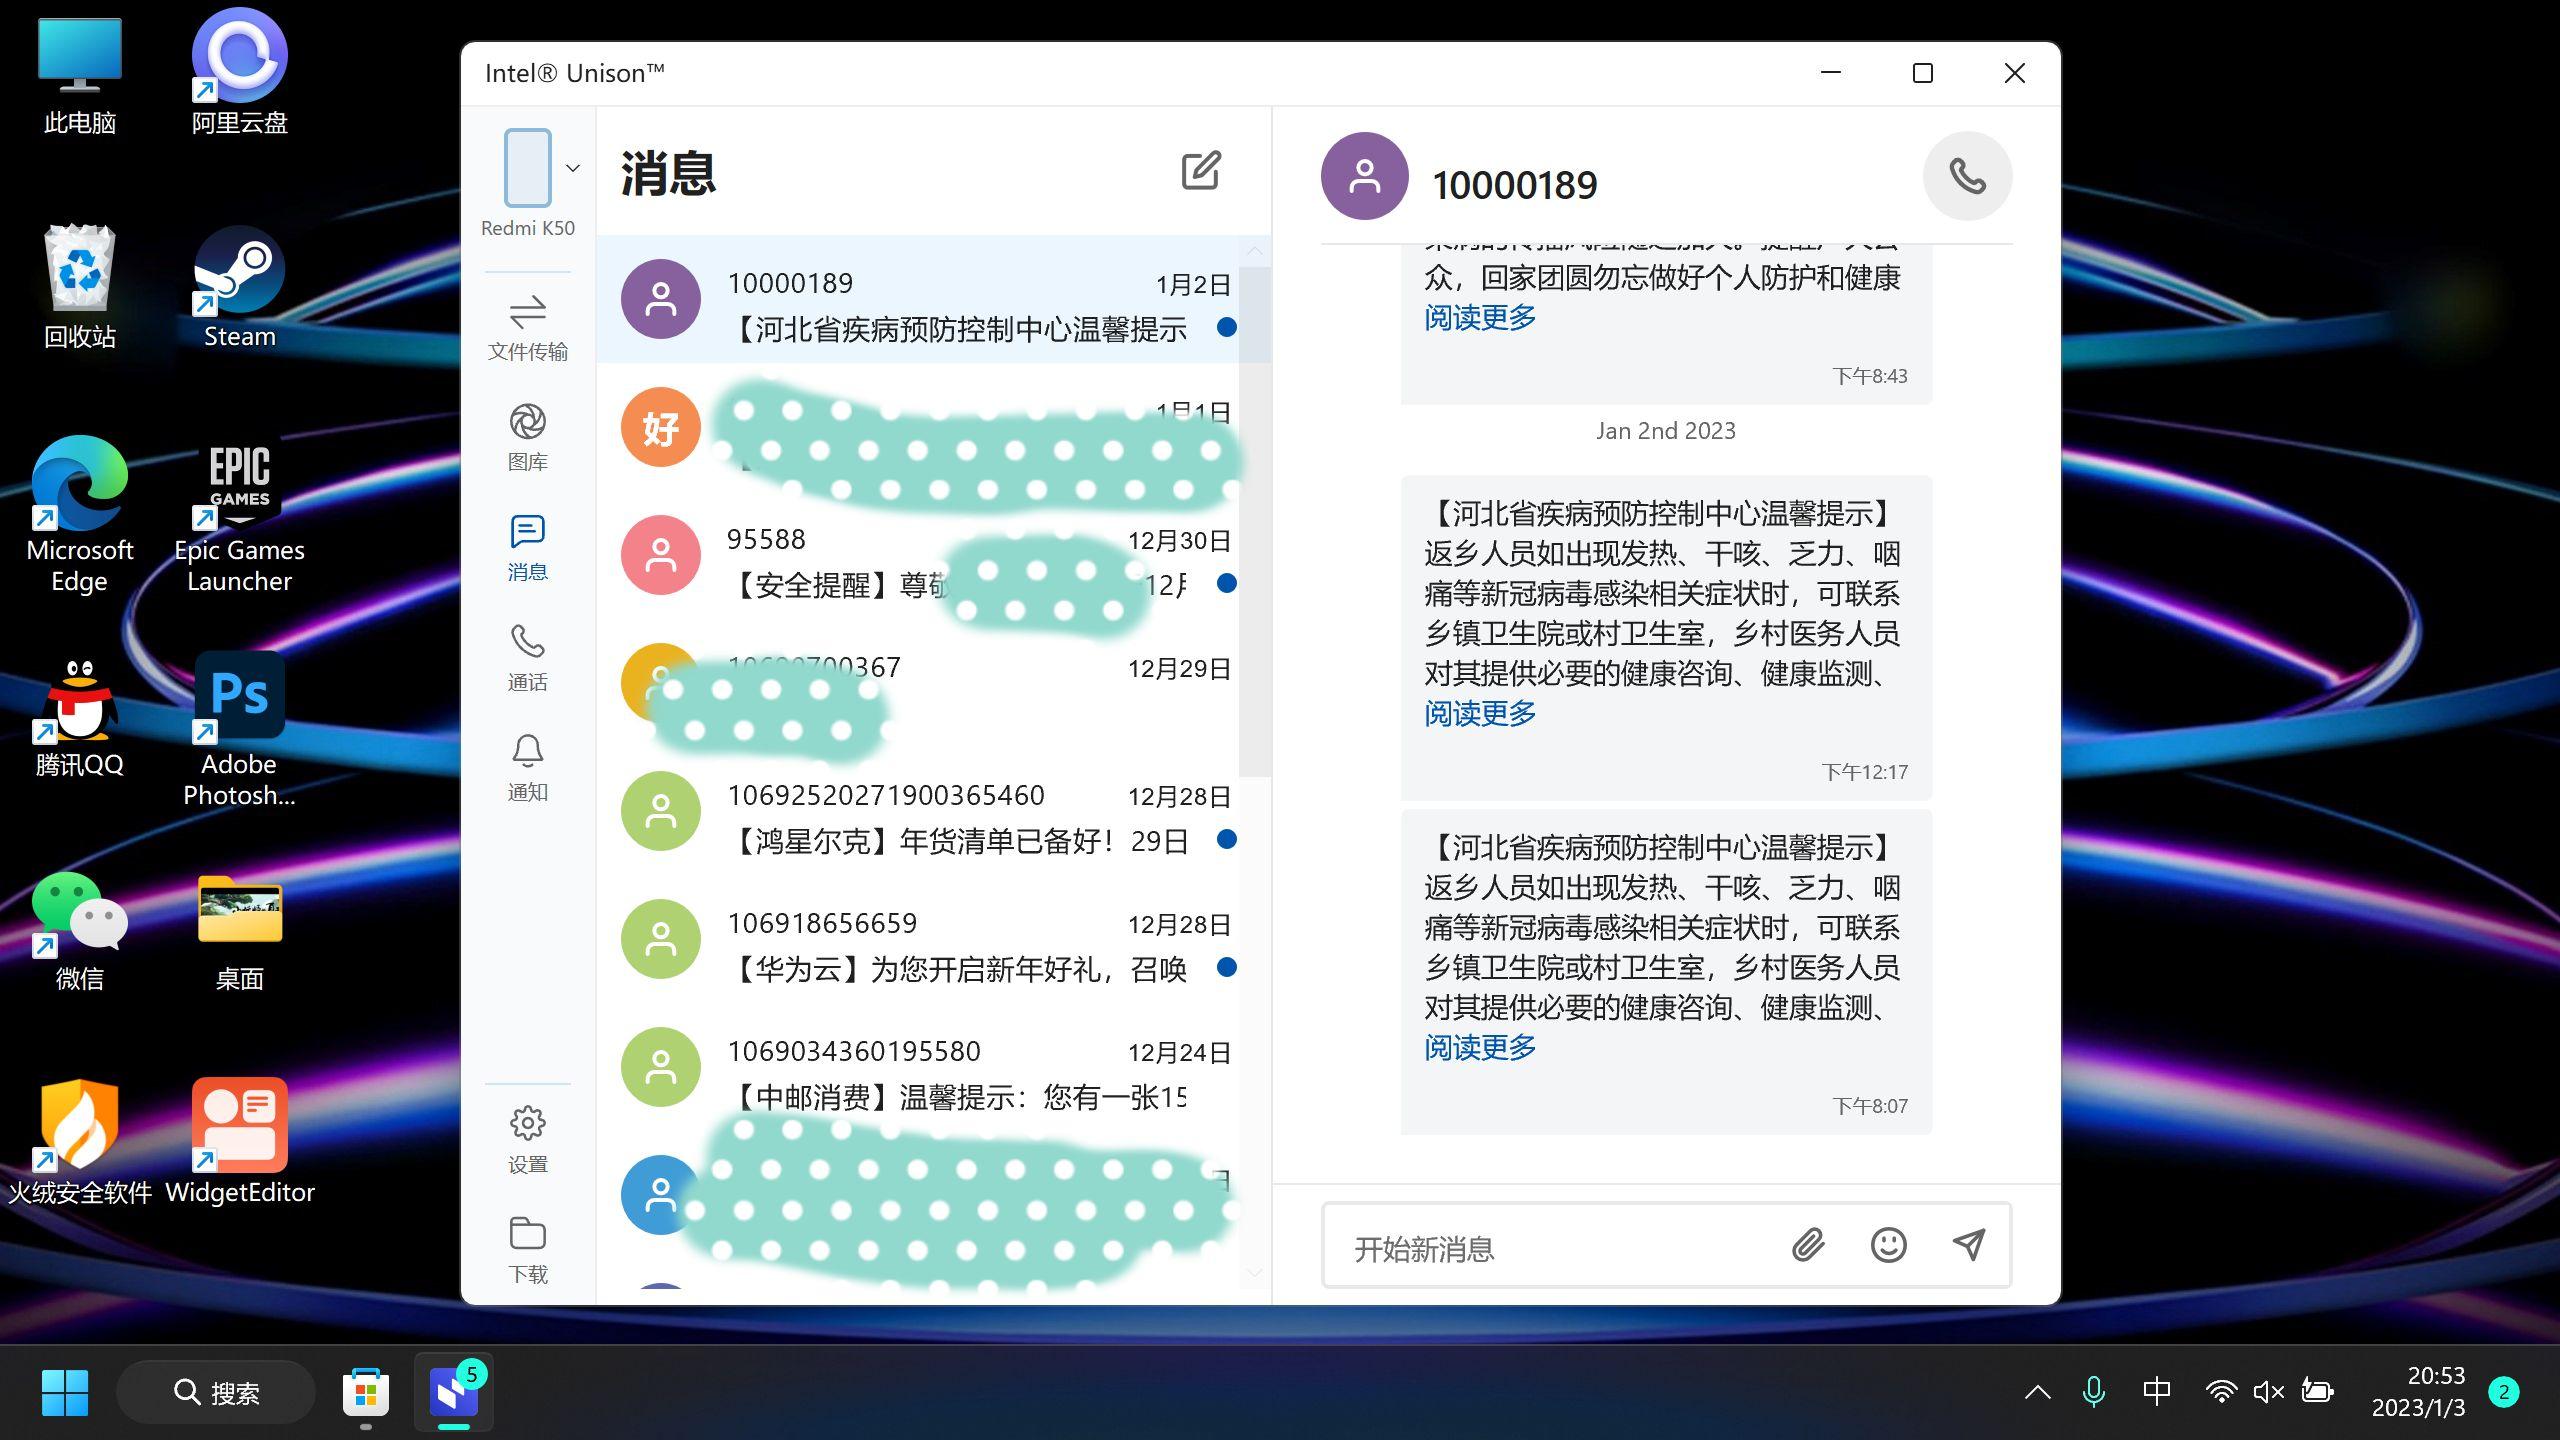
Task: Select Adobe Photoshop desktop shortcut
Action: (240, 730)
